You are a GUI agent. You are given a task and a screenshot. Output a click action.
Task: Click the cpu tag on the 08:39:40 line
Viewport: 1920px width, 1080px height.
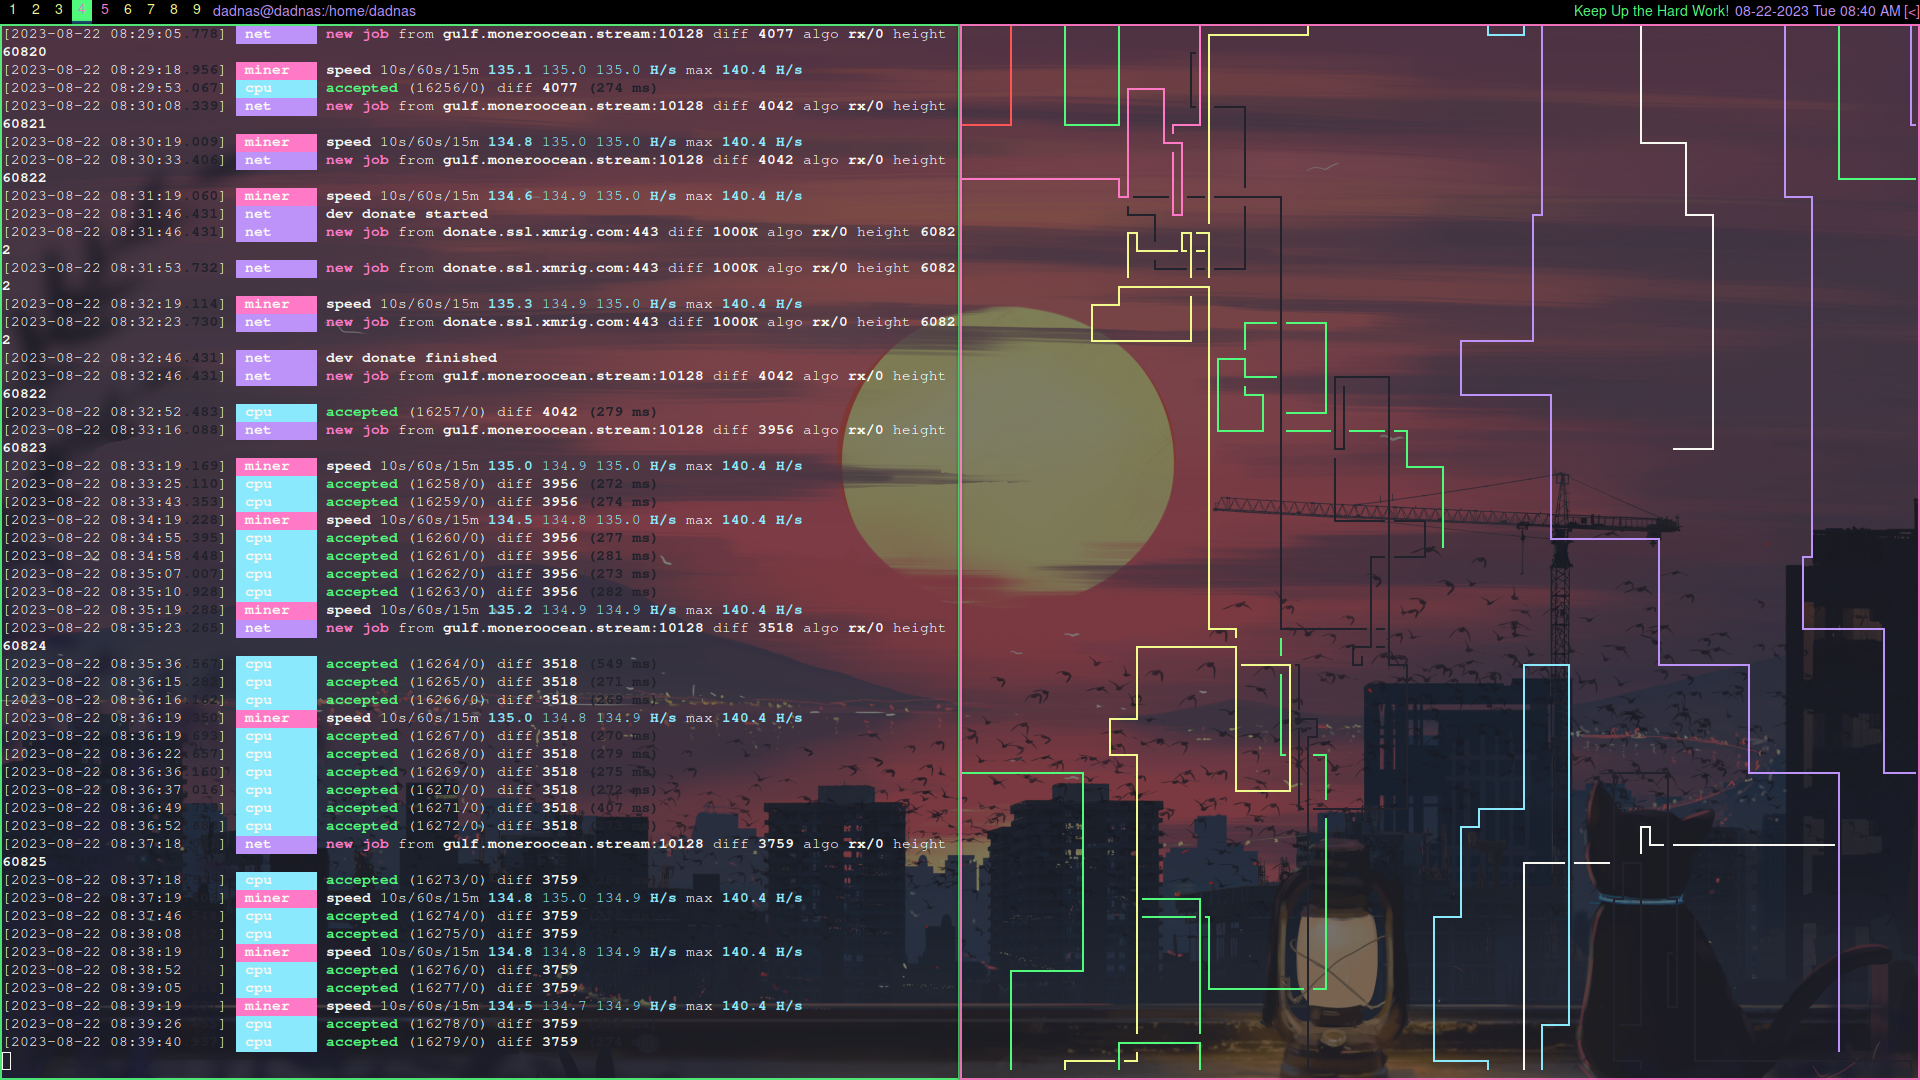click(276, 1042)
